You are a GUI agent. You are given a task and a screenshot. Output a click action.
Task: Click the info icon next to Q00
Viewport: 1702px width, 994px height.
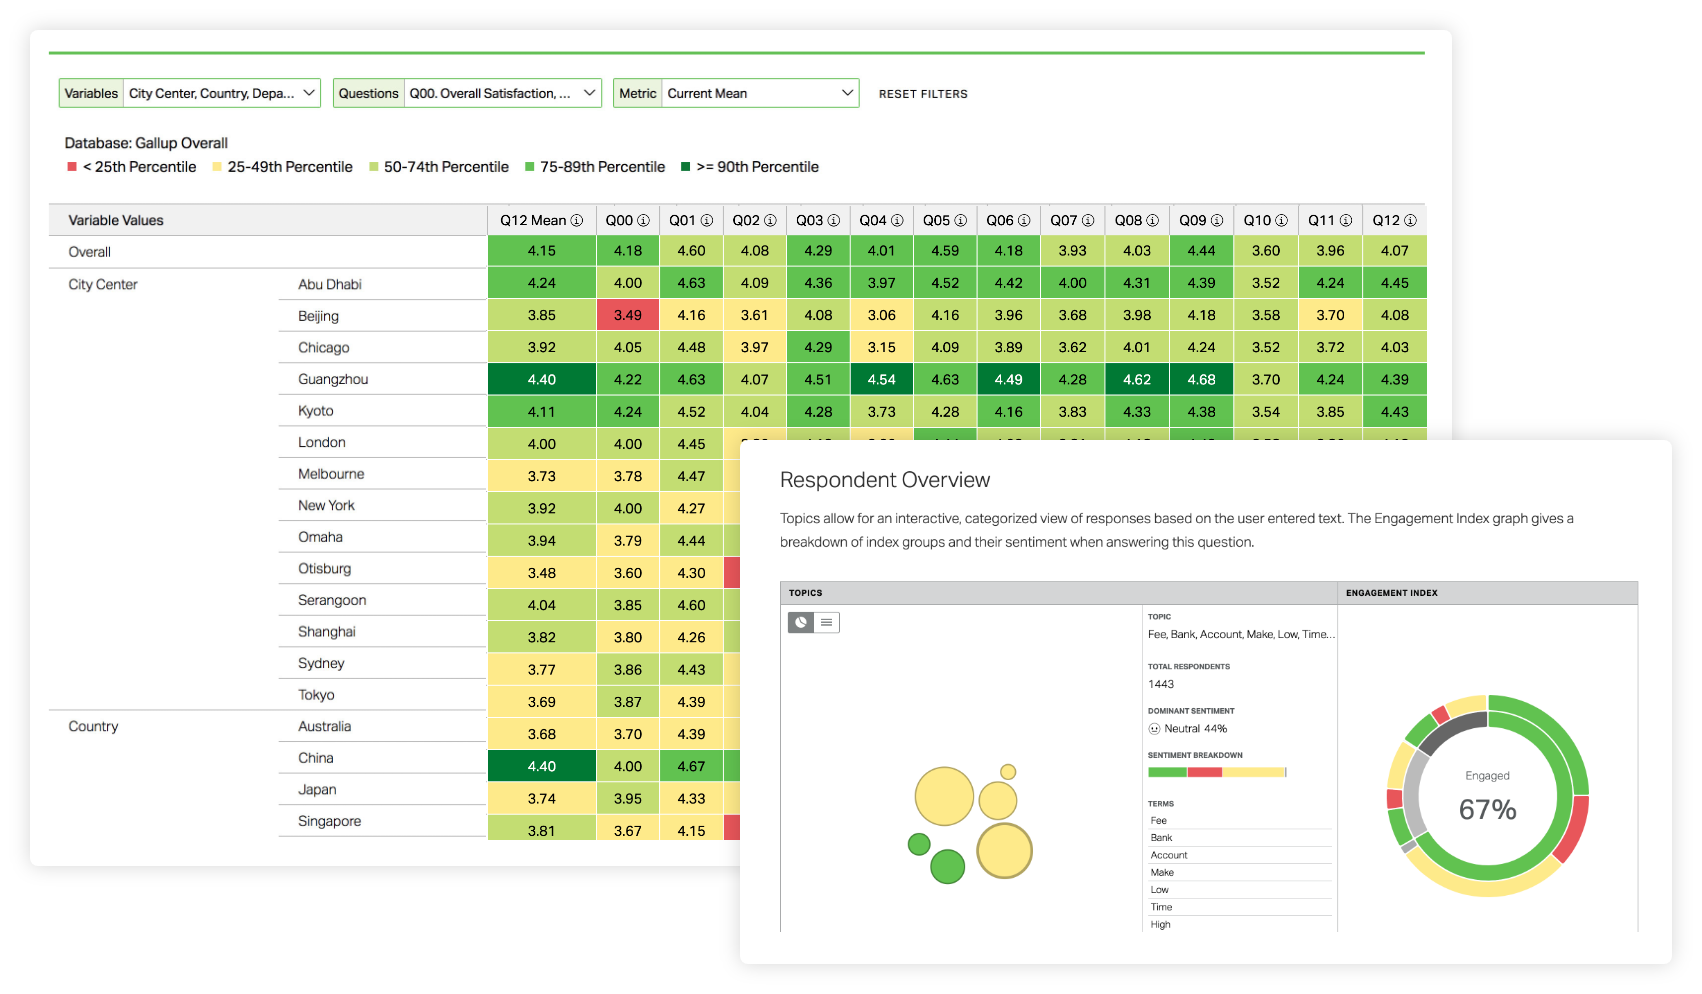(643, 219)
